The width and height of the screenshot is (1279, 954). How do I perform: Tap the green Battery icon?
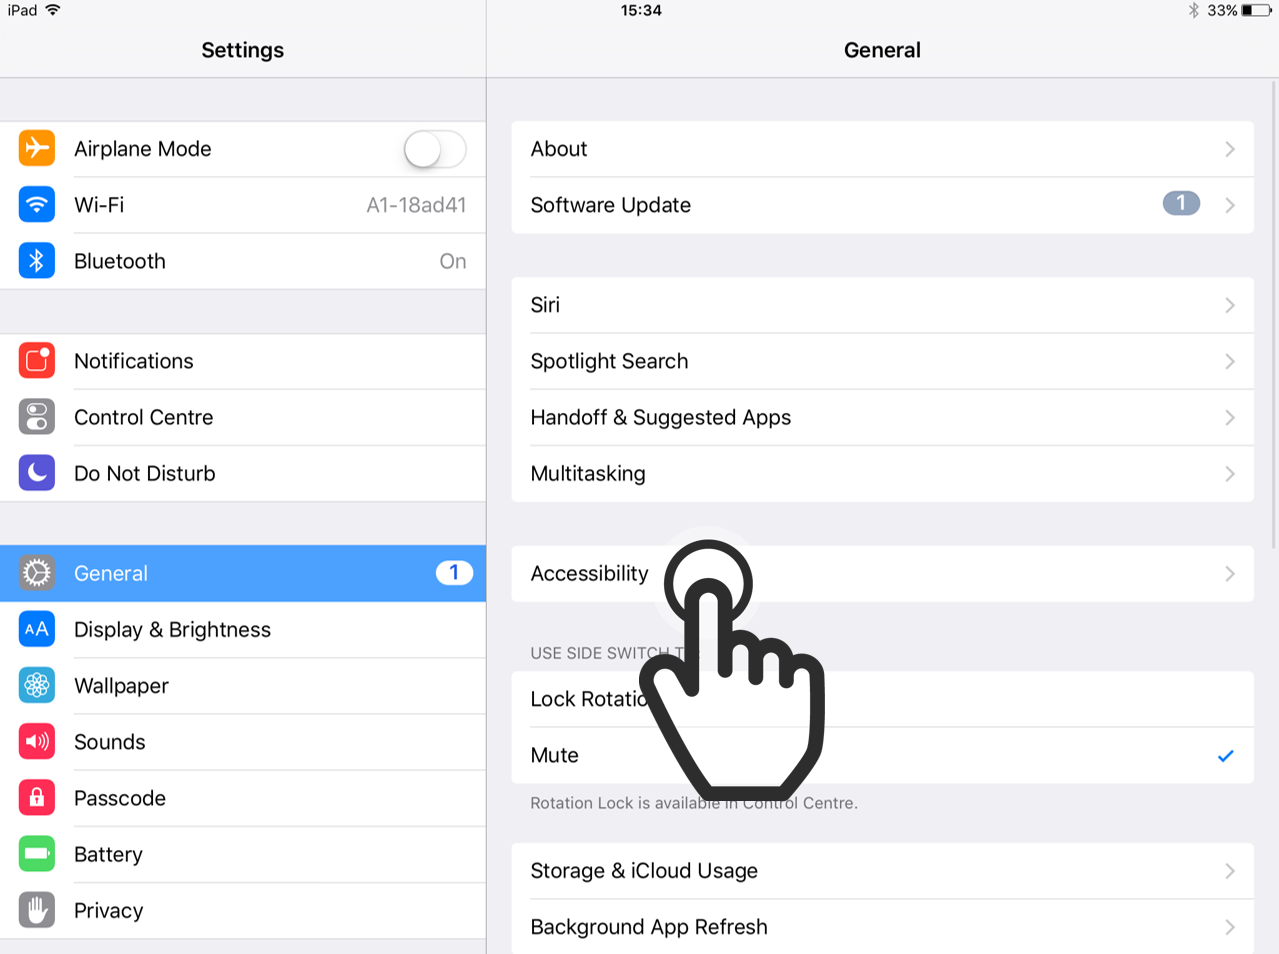pos(37,854)
